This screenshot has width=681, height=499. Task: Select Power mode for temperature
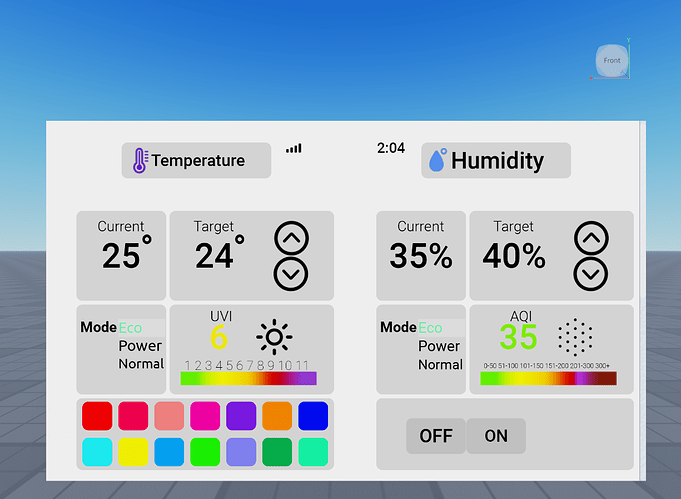pyautogui.click(x=140, y=346)
